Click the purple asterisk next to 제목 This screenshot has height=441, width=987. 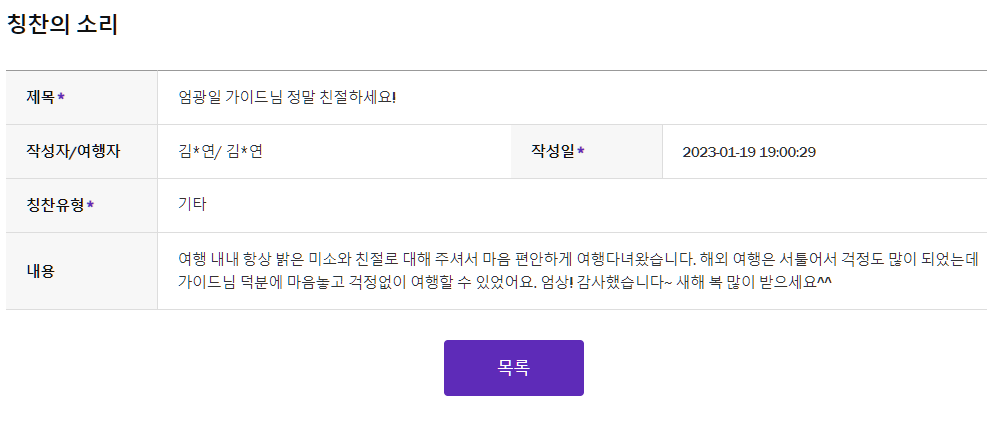click(61, 97)
